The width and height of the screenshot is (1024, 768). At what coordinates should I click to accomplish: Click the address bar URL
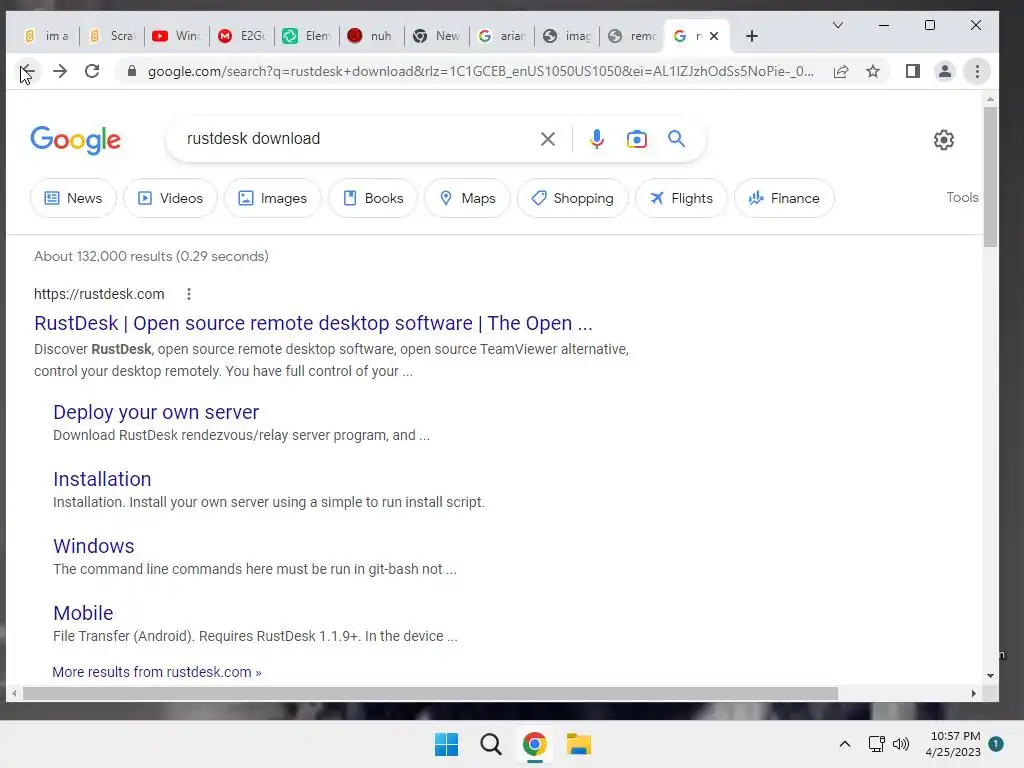point(481,71)
